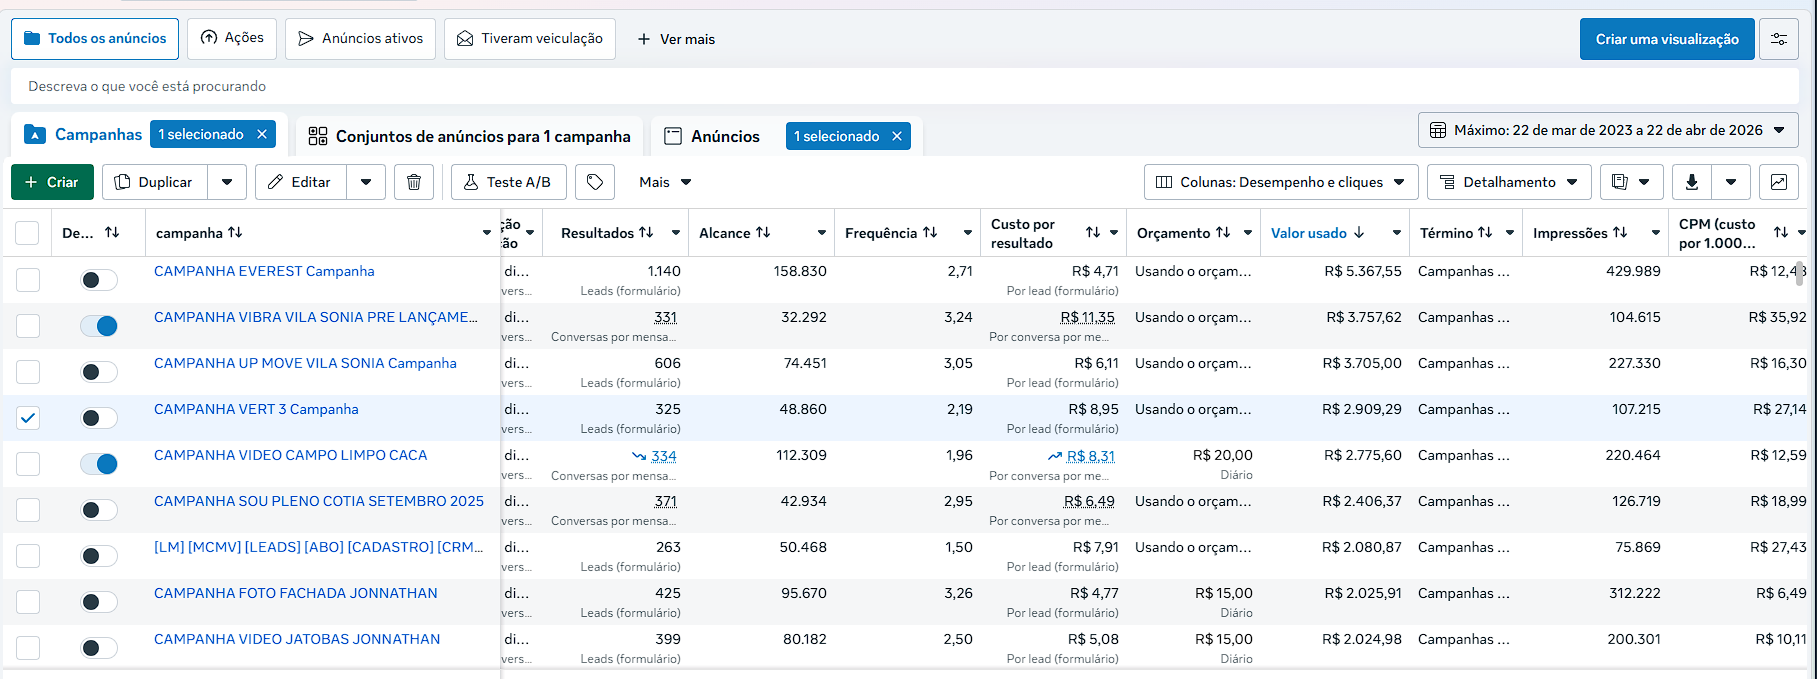
Task: Turn off CAMPANHA VIDEO CAMPO LIMPO CACA switch
Action: tap(99, 464)
